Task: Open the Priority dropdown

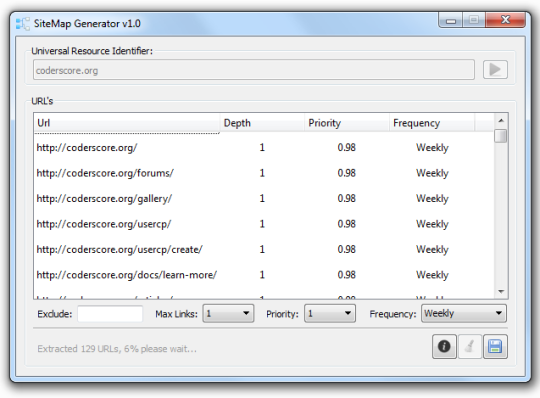Action: (330, 313)
